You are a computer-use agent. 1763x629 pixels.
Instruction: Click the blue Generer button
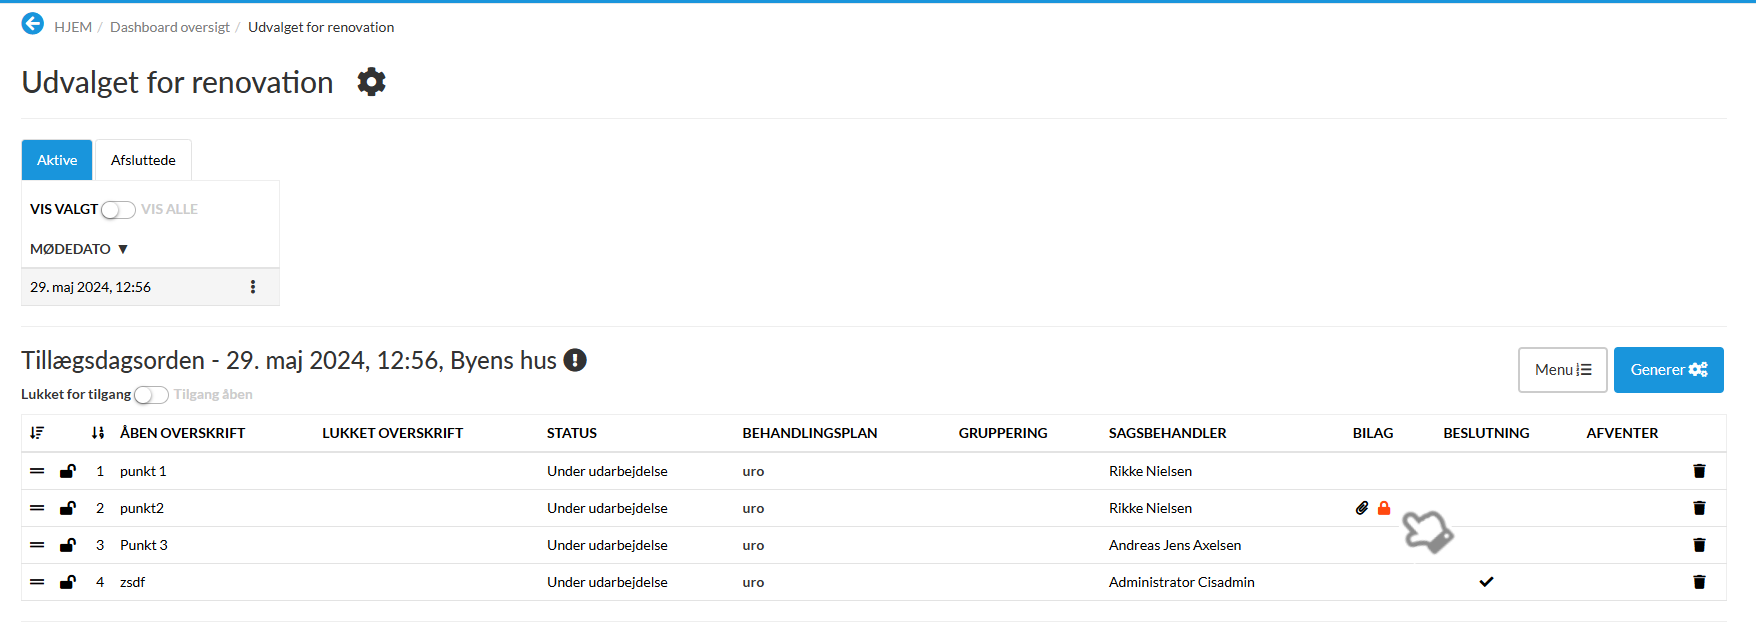pos(1668,370)
